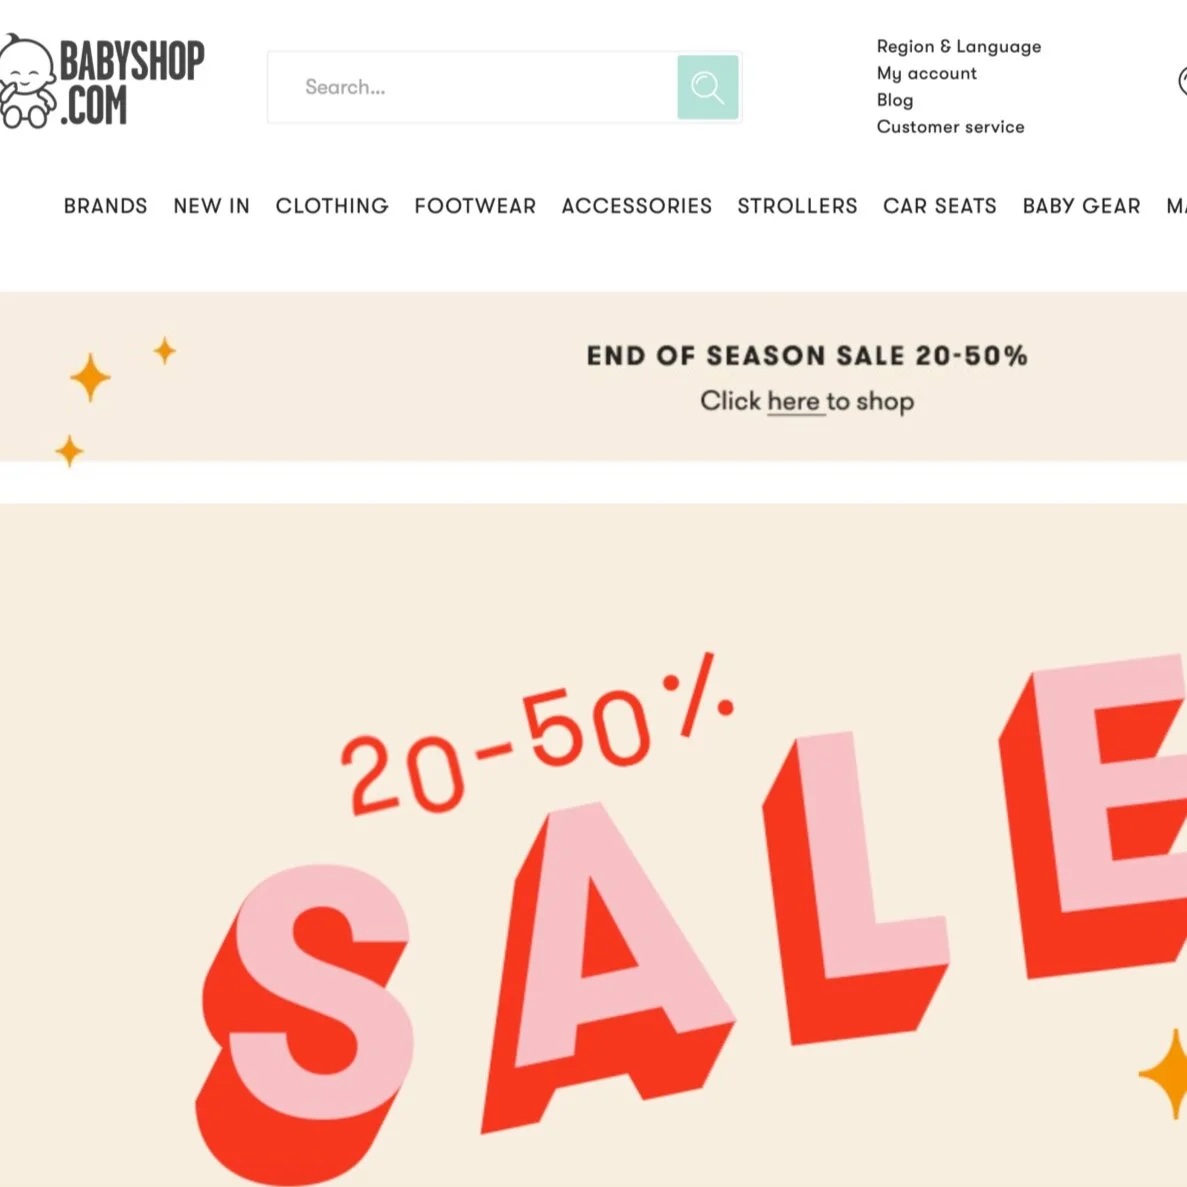Click inside the Search text field

coord(472,87)
